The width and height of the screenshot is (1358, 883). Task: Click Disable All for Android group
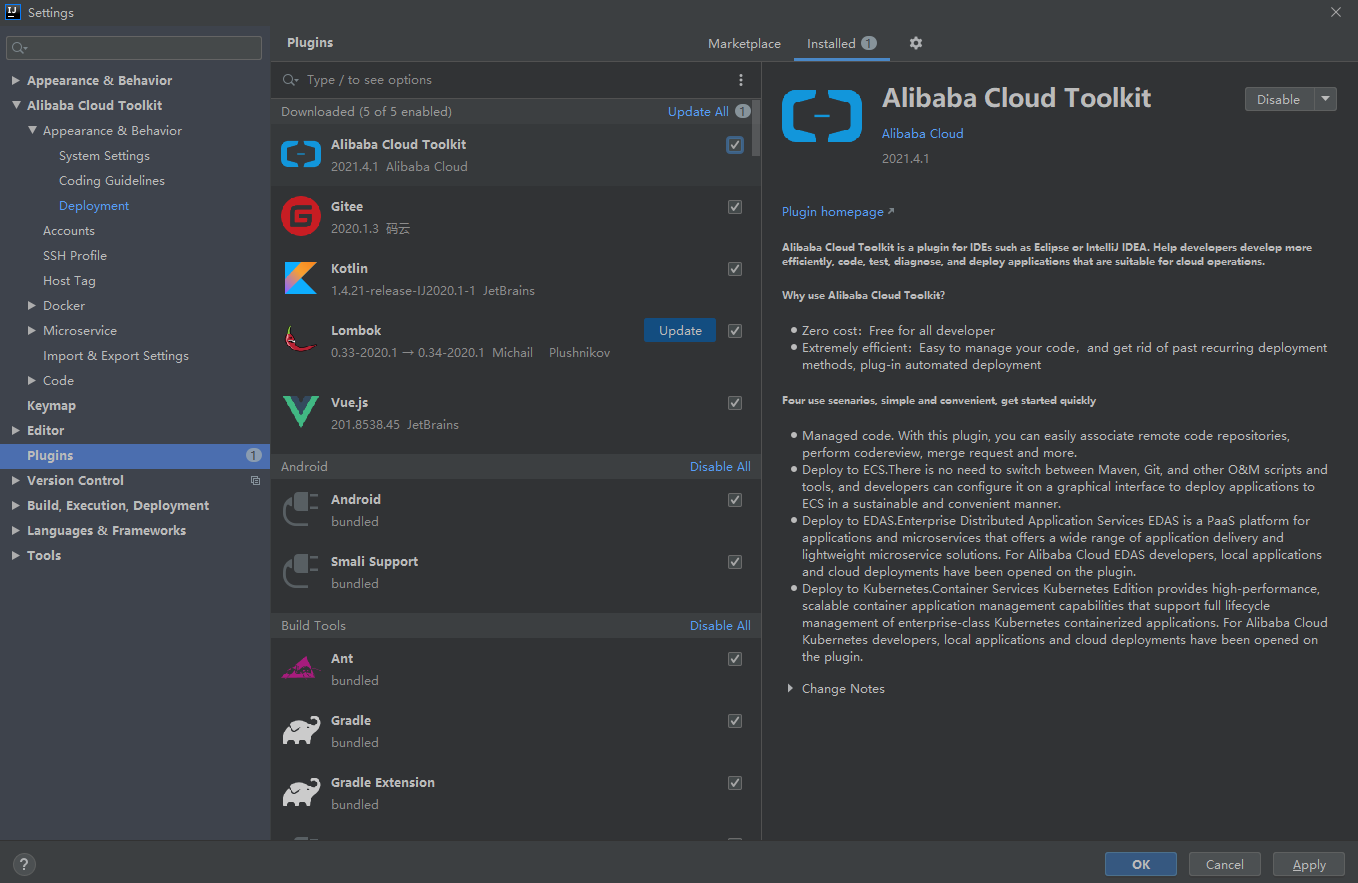pos(720,467)
